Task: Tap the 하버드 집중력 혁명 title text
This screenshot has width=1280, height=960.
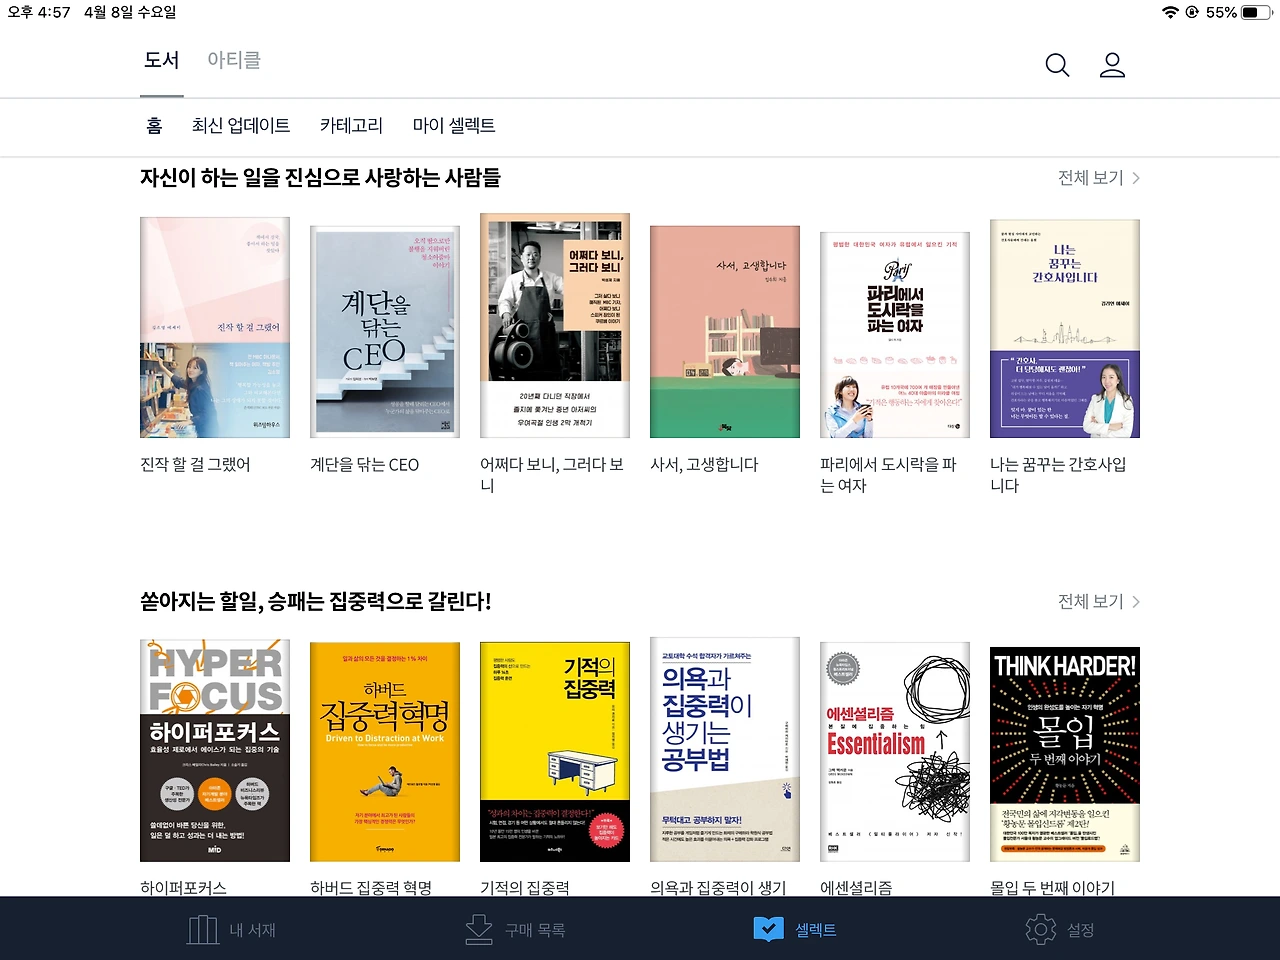Action: tap(371, 888)
